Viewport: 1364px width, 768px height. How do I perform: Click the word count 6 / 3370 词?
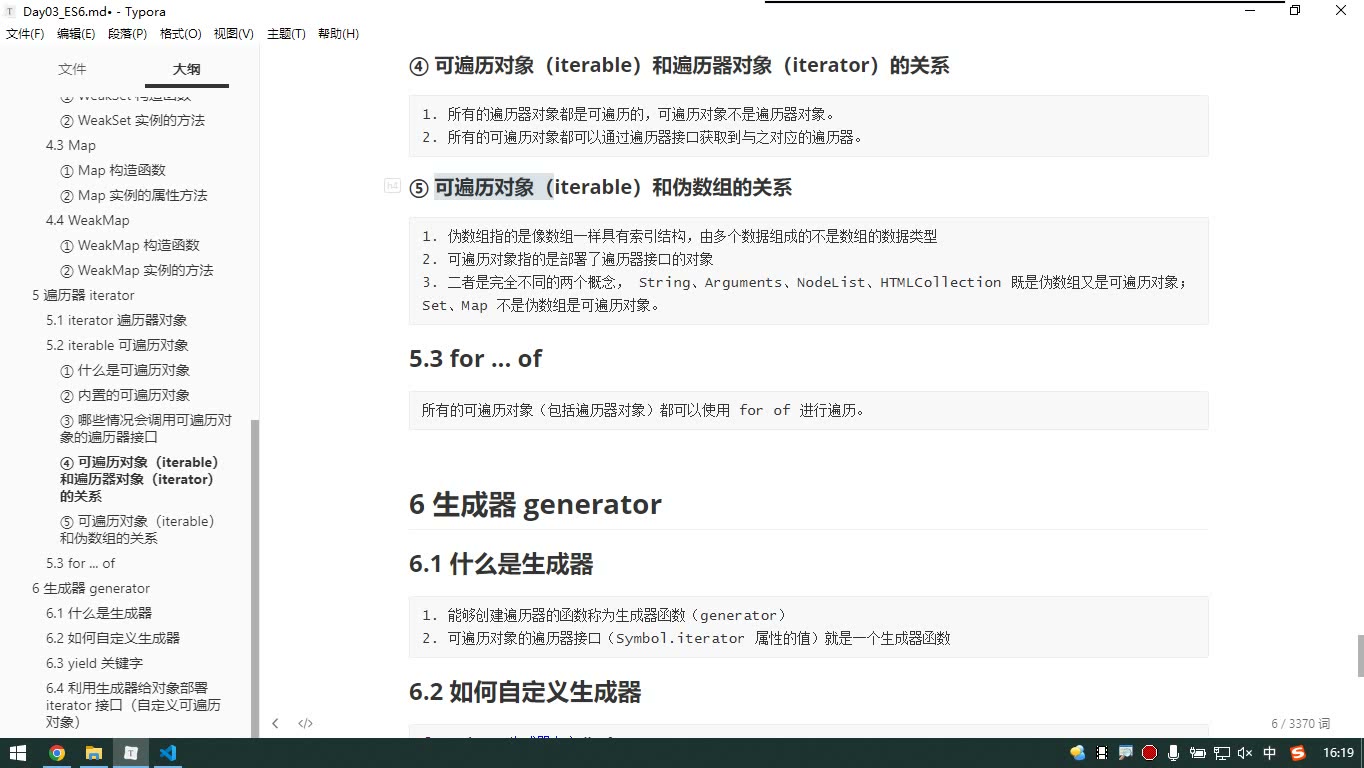coord(1300,723)
